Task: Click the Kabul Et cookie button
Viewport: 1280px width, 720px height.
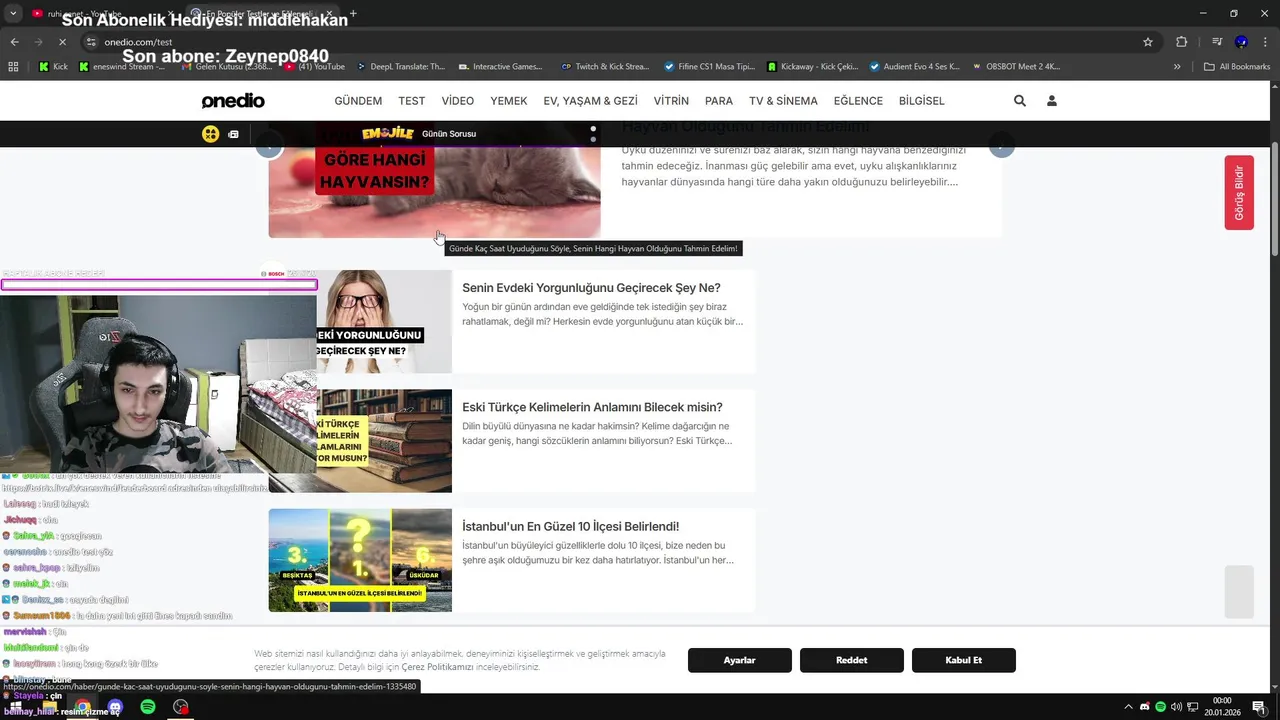Action: tap(964, 660)
